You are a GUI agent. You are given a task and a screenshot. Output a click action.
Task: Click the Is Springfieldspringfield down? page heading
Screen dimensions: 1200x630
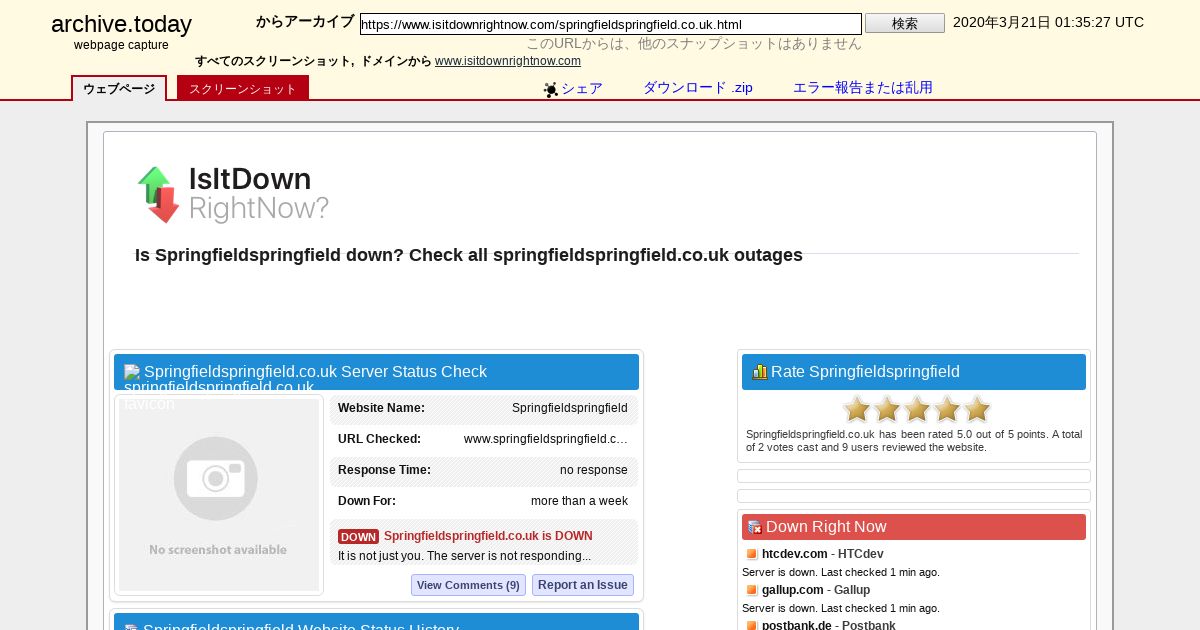469,255
